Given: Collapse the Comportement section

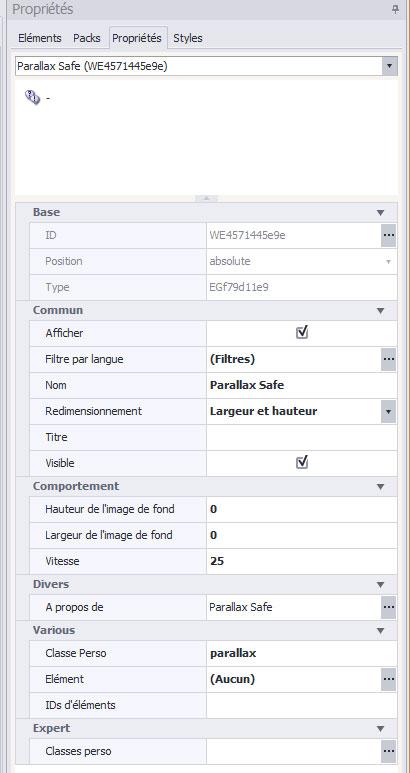Looking at the screenshot, I should (380, 487).
